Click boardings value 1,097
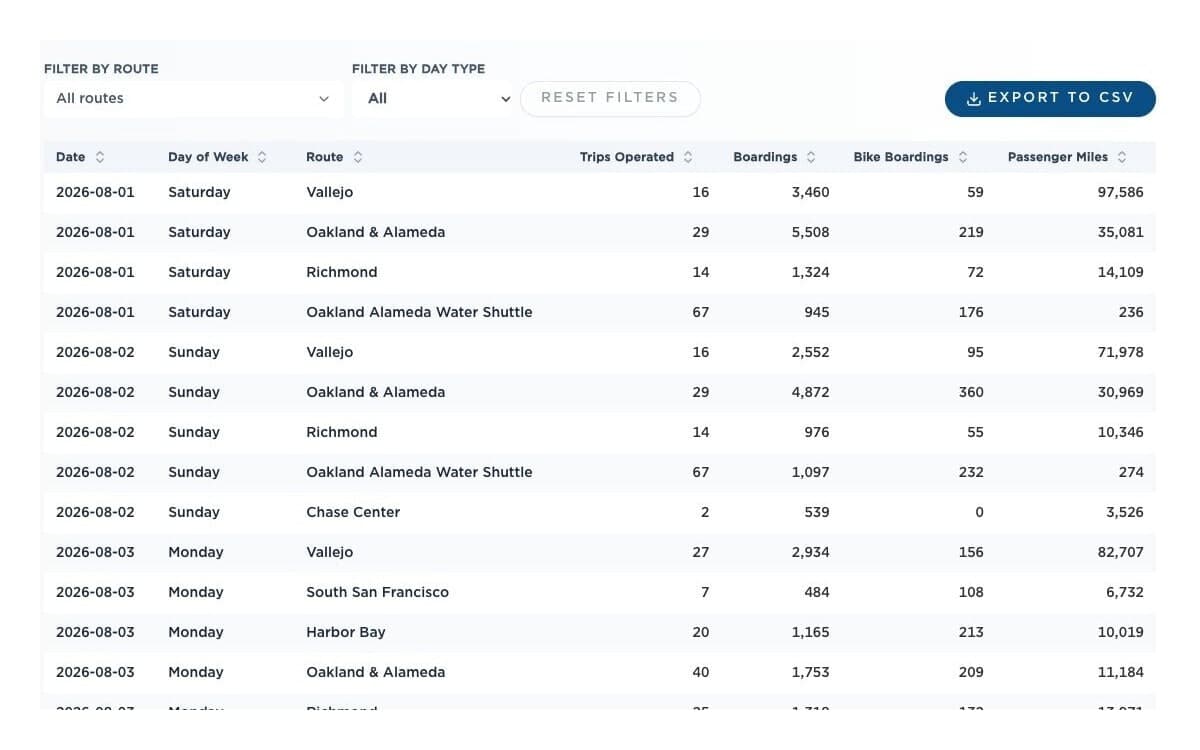Image resolution: width=1200 pixels, height=750 pixels. (810, 472)
